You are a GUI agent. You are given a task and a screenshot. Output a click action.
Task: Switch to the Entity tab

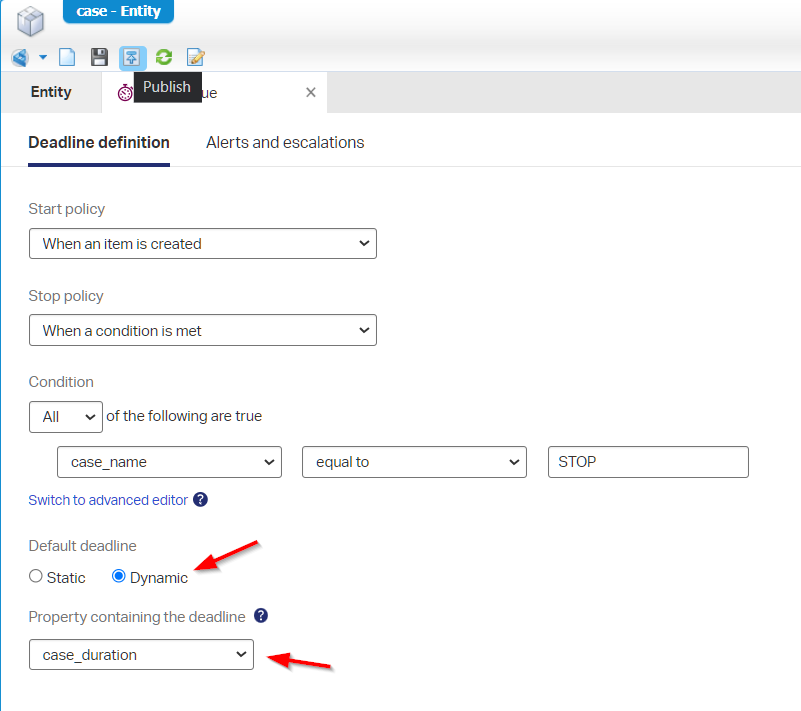coord(51,92)
